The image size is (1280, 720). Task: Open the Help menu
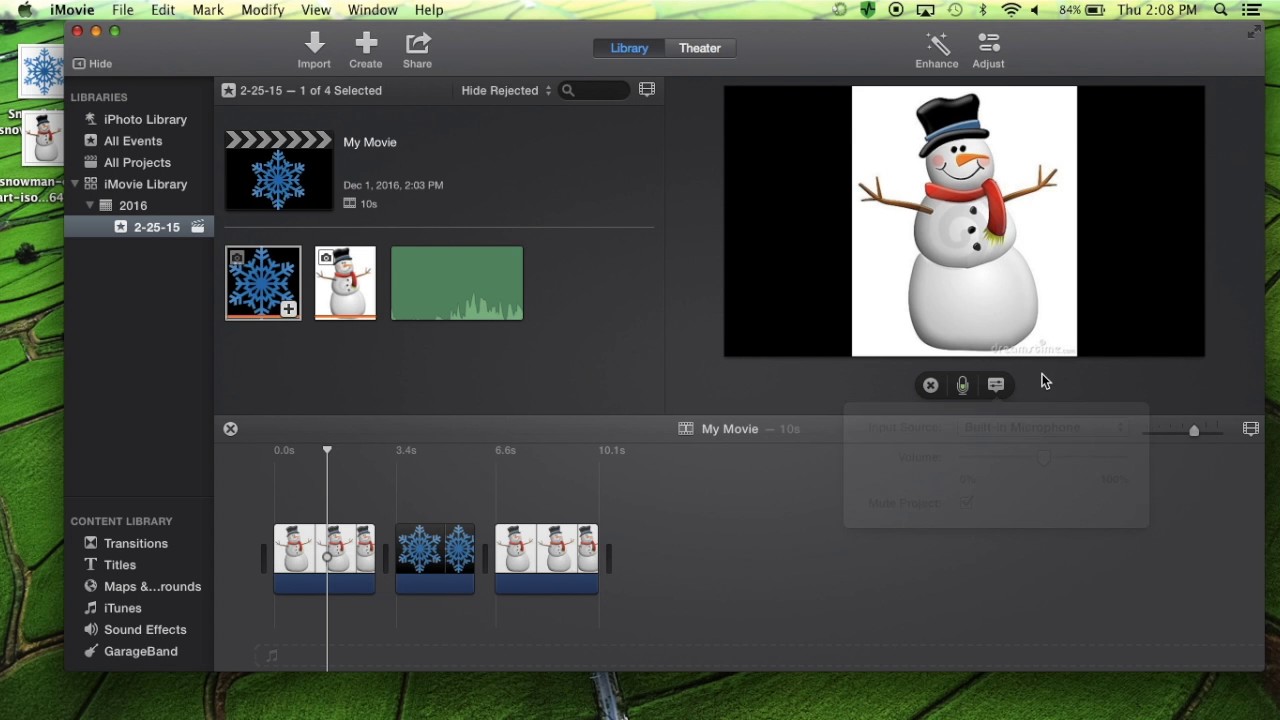tap(429, 10)
